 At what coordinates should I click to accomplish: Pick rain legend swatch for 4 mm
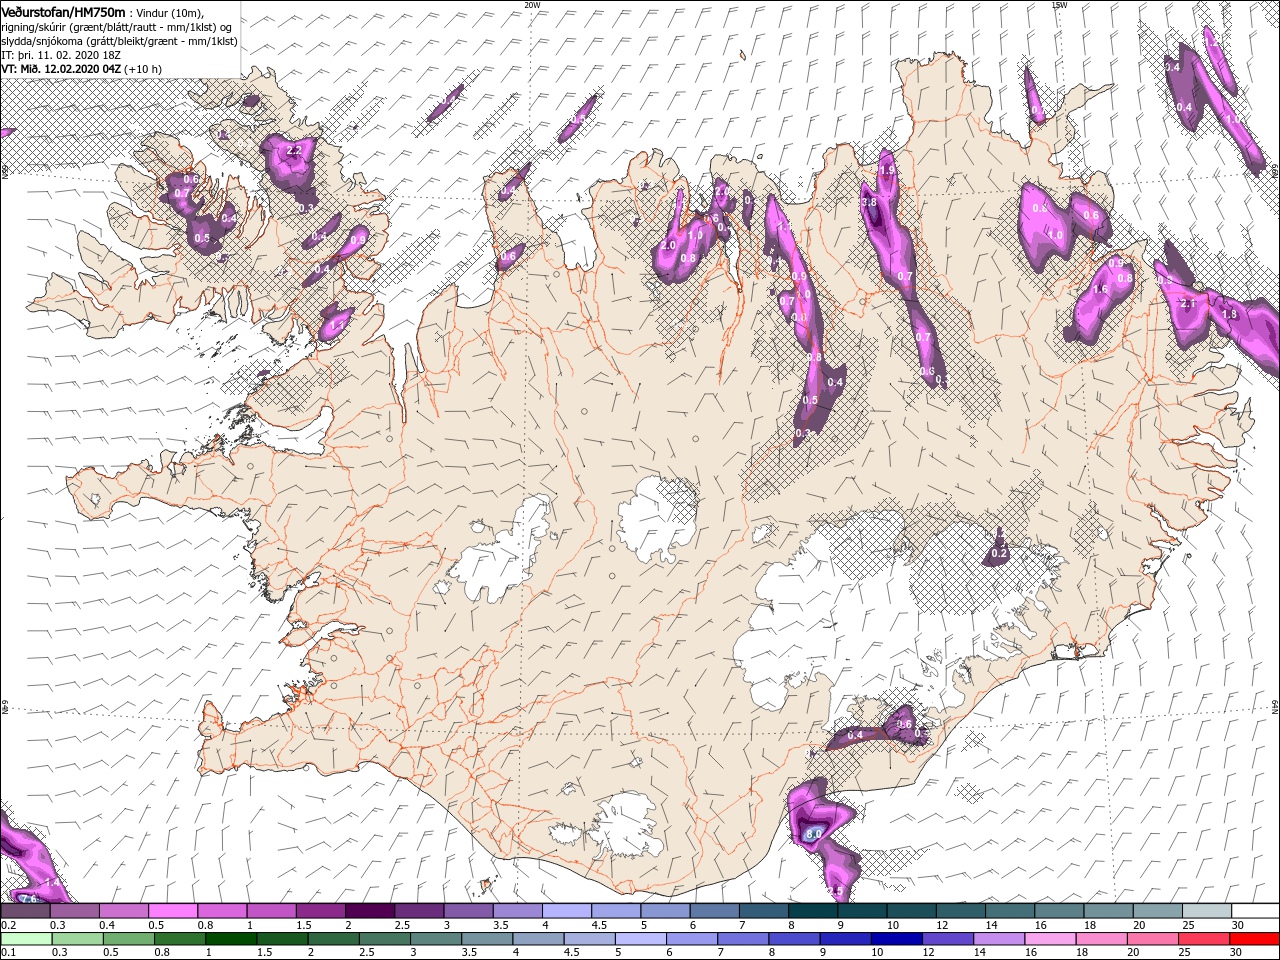538,939
